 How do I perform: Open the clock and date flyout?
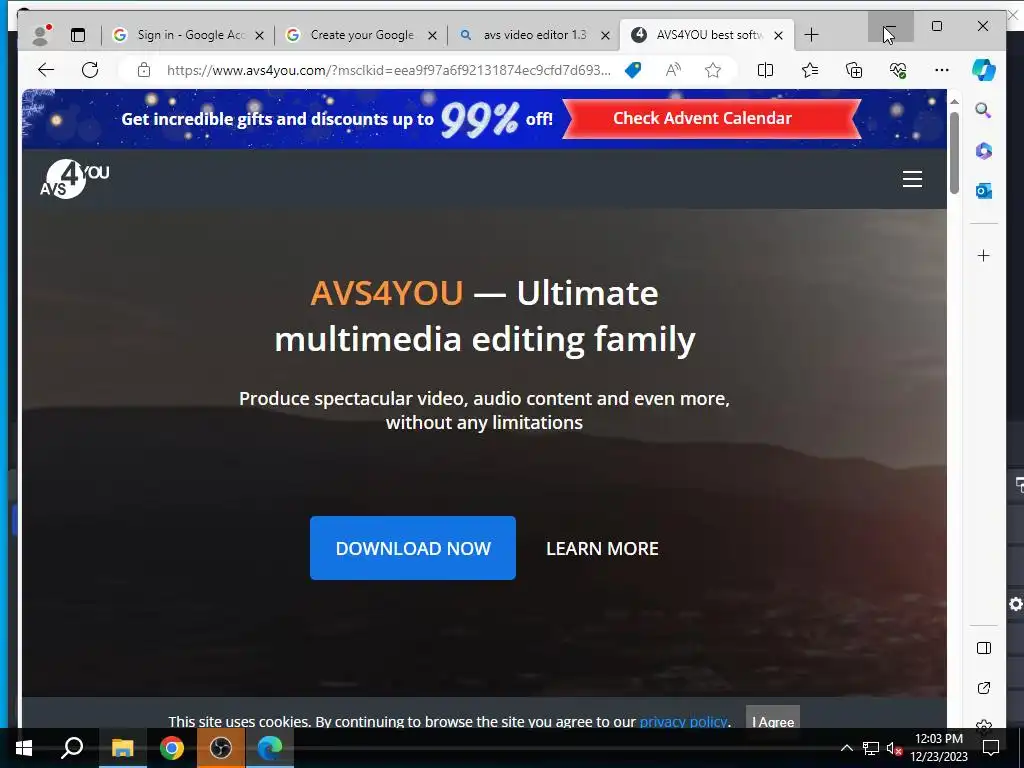point(939,748)
